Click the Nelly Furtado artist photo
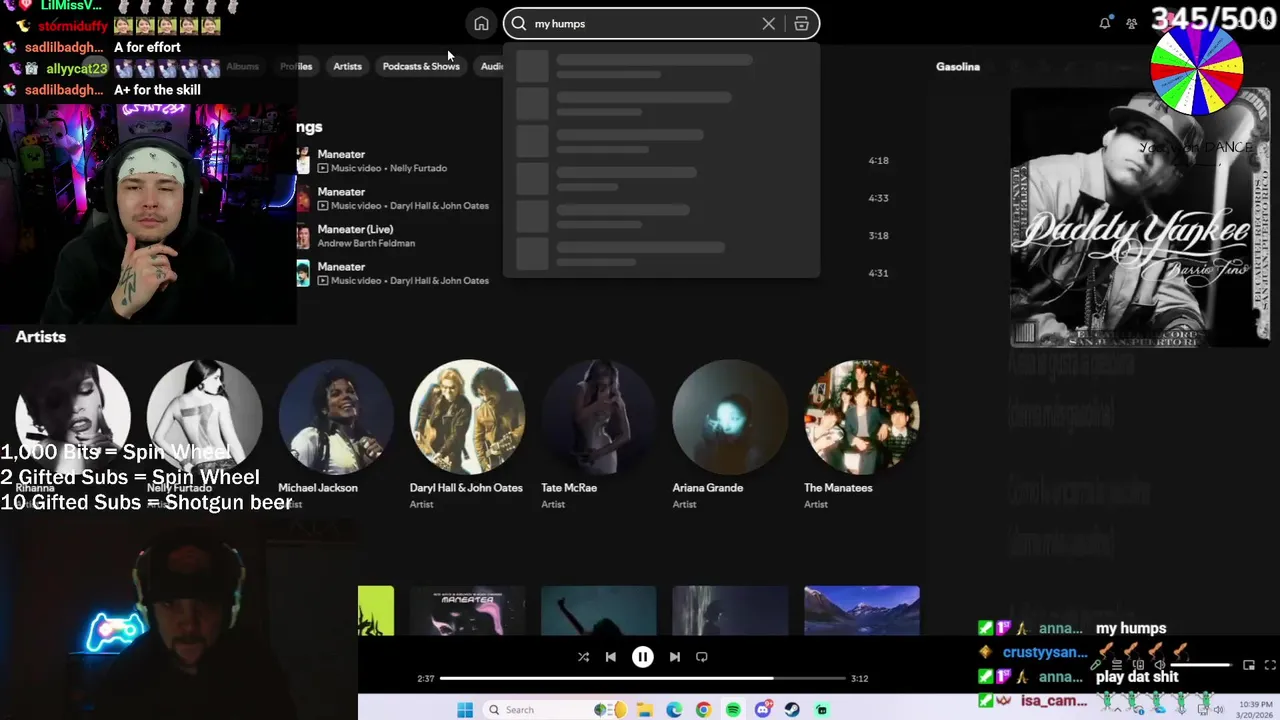 click(x=204, y=415)
